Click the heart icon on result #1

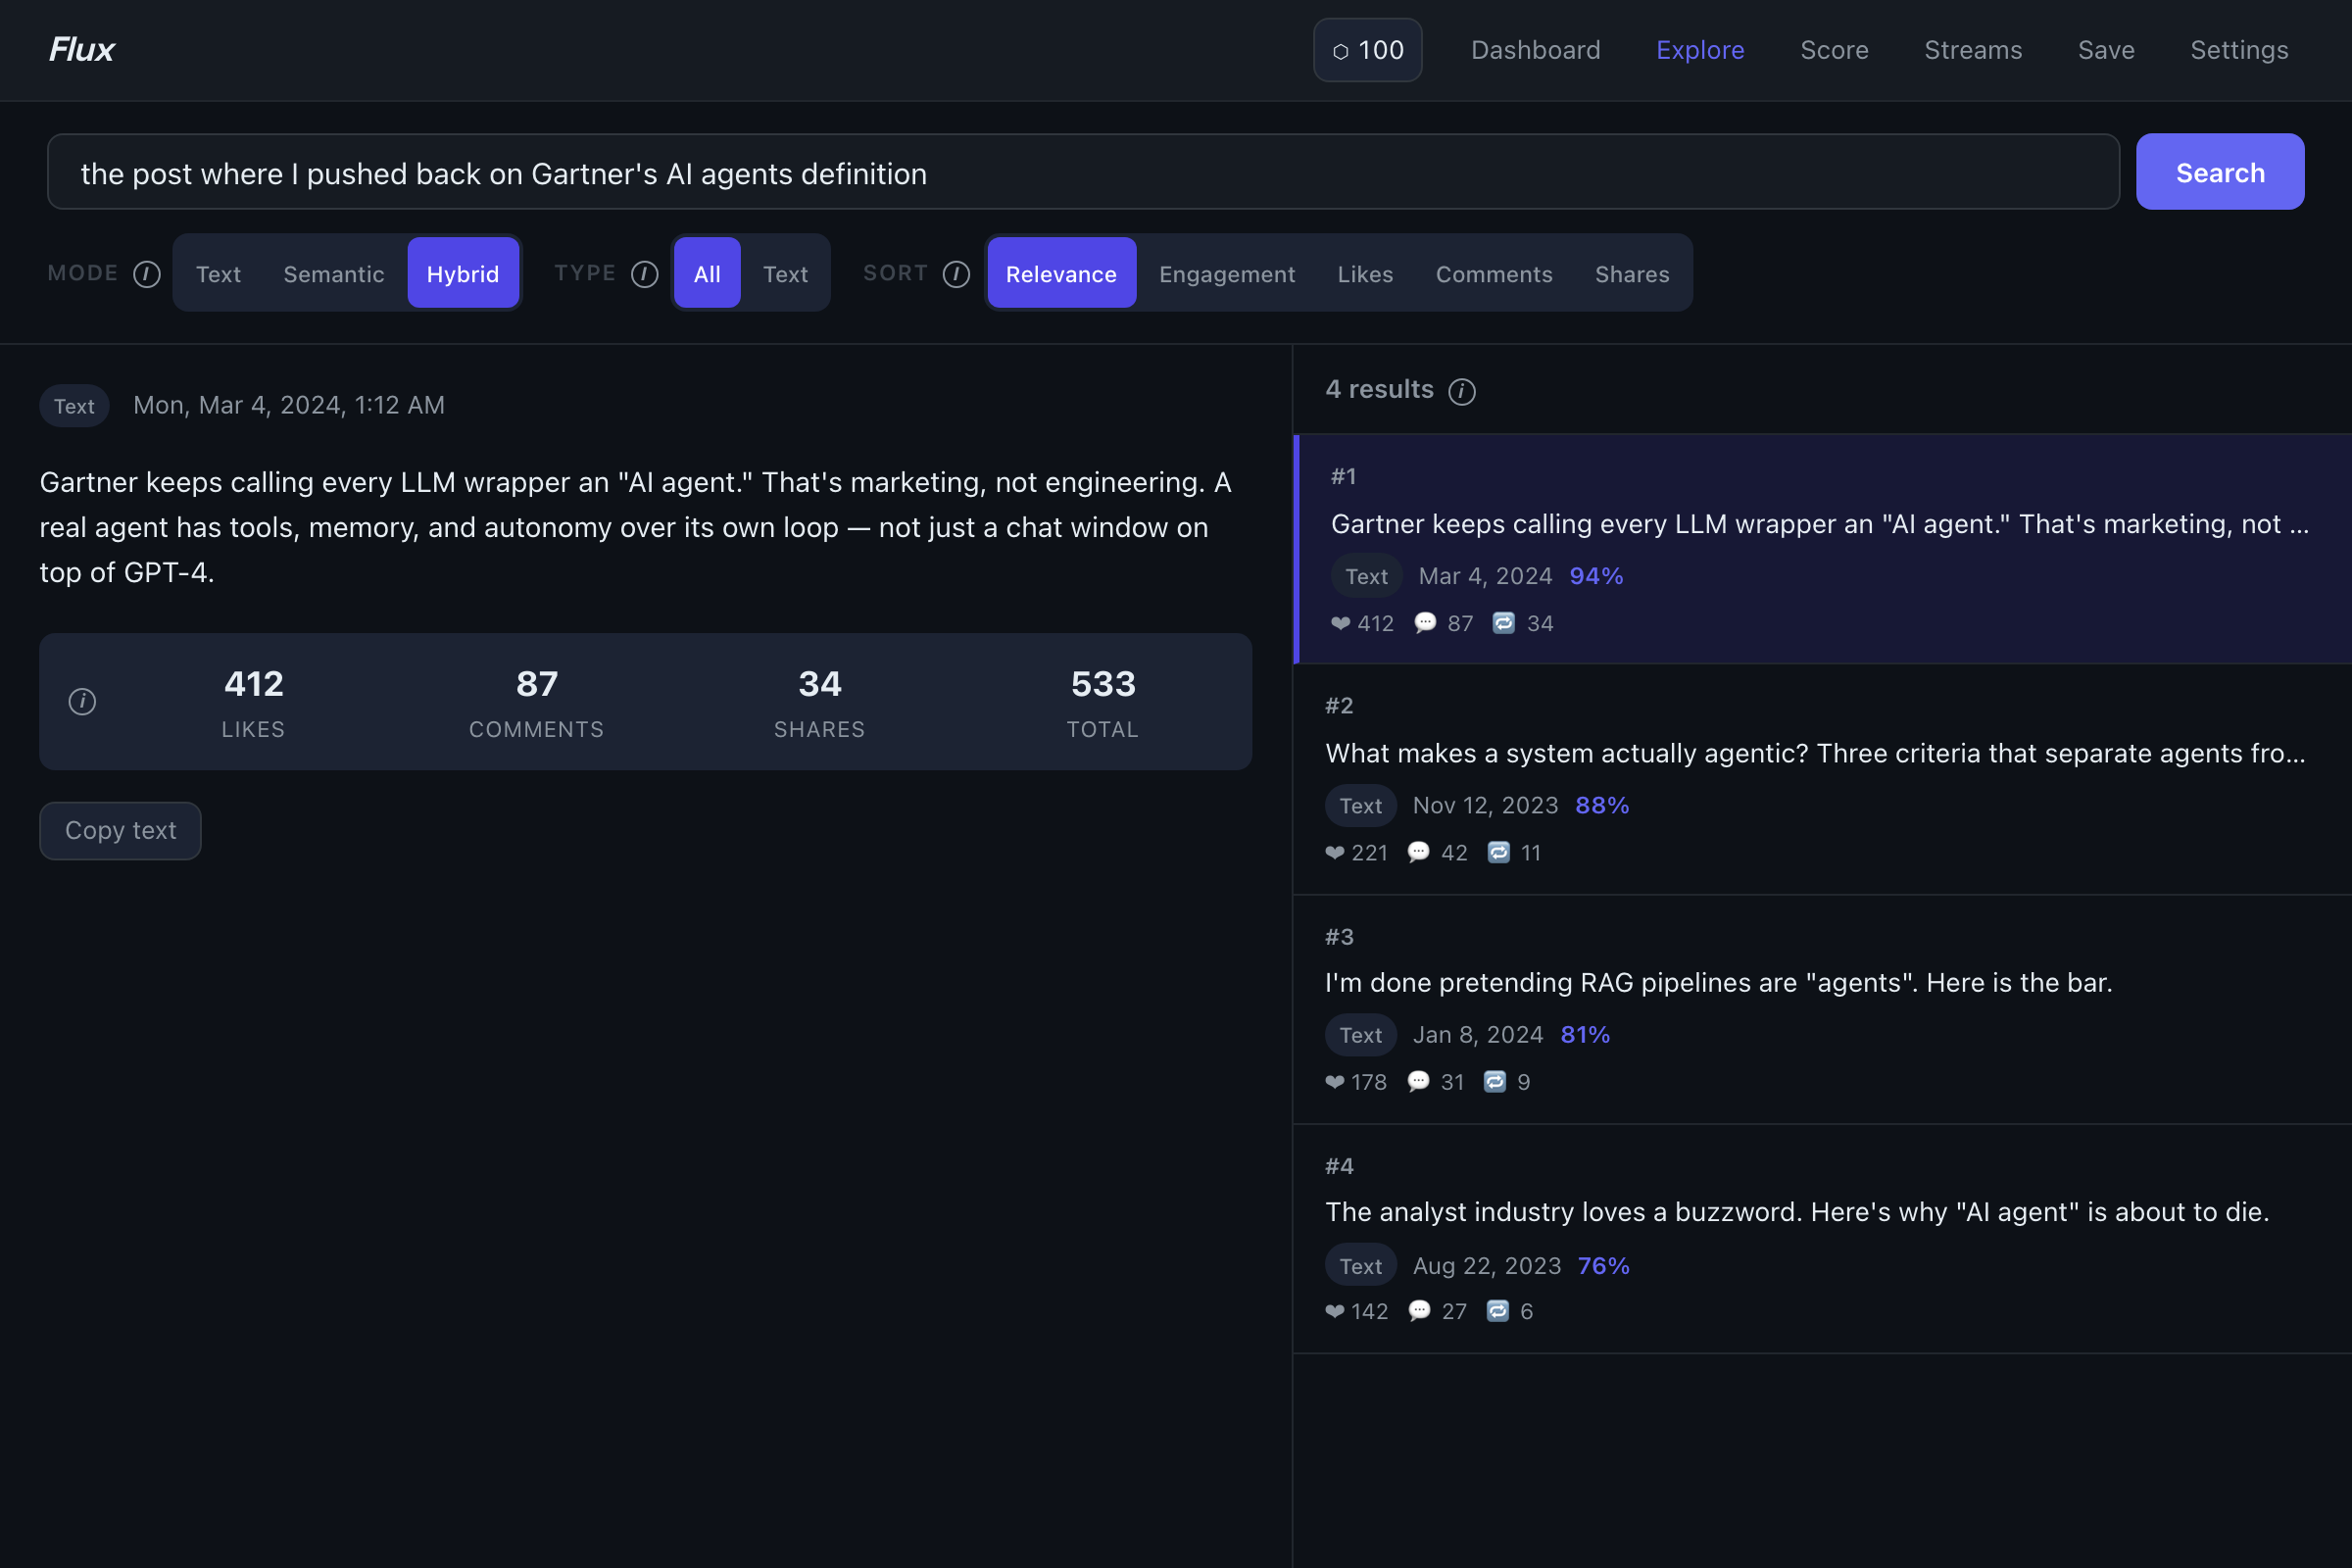(1341, 623)
